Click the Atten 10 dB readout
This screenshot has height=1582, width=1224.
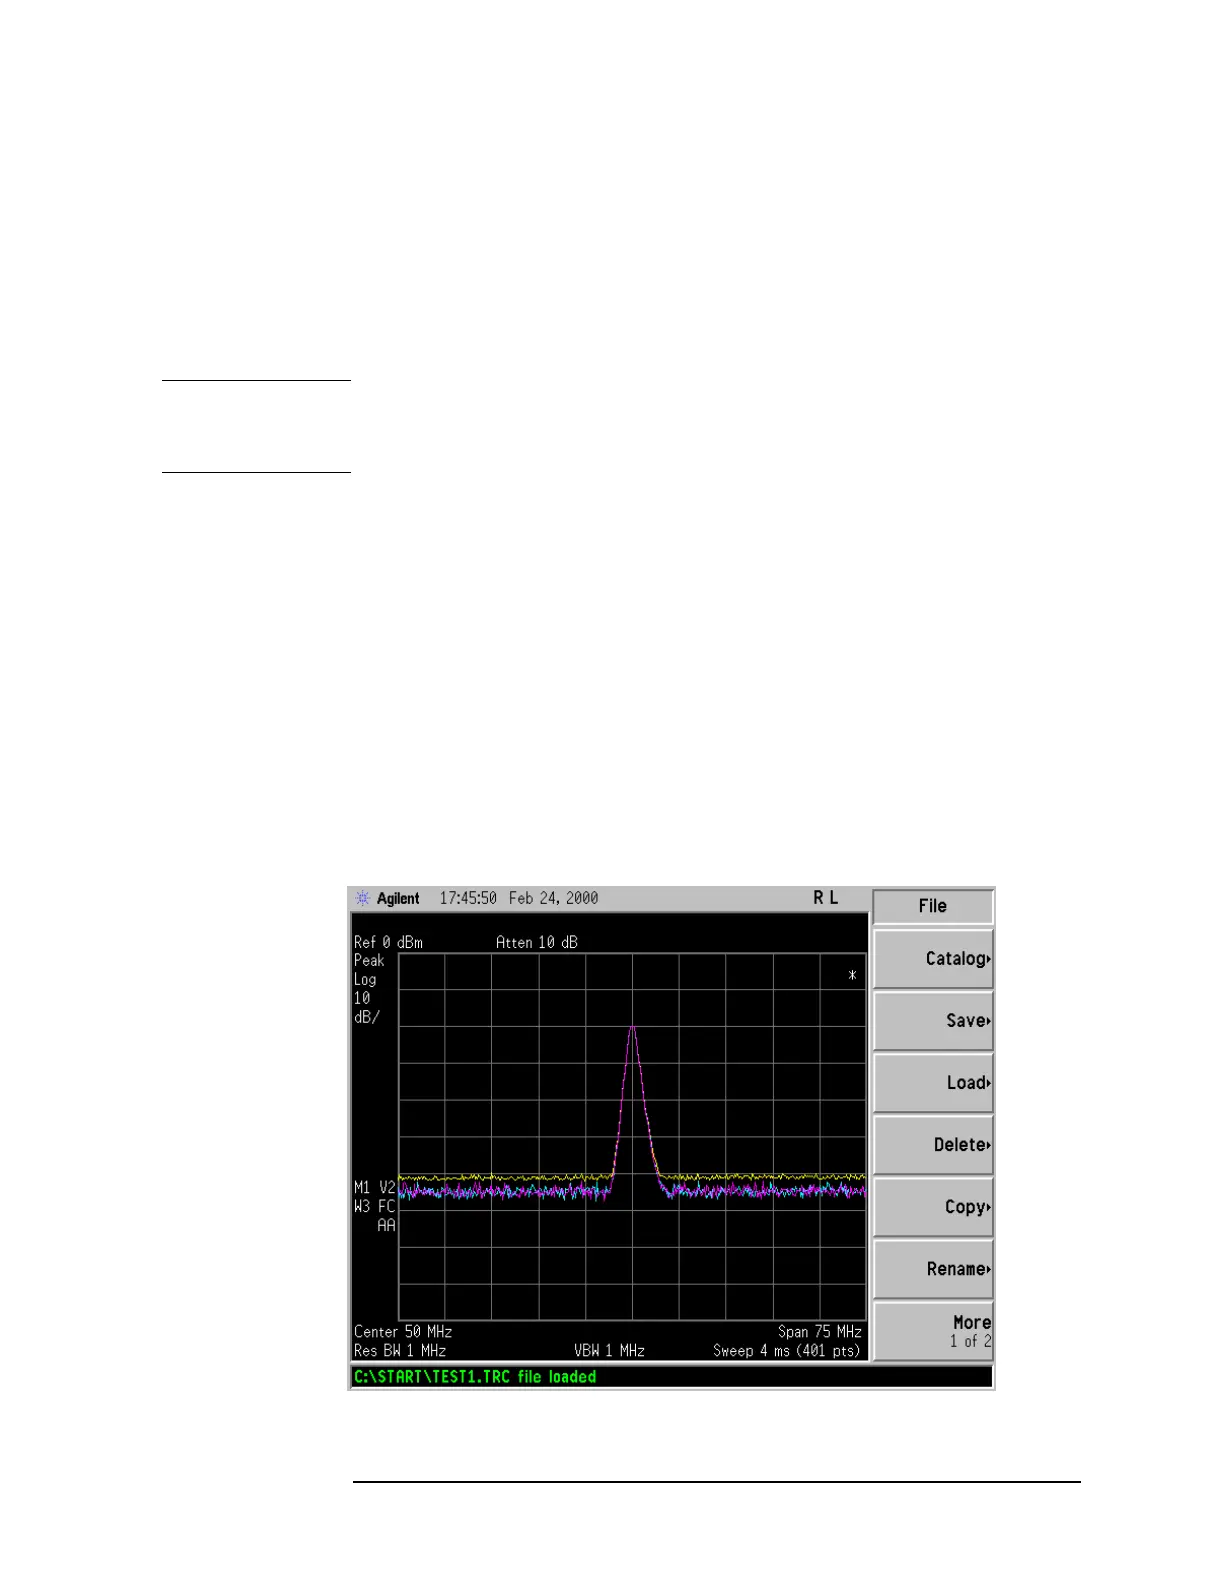click(537, 942)
